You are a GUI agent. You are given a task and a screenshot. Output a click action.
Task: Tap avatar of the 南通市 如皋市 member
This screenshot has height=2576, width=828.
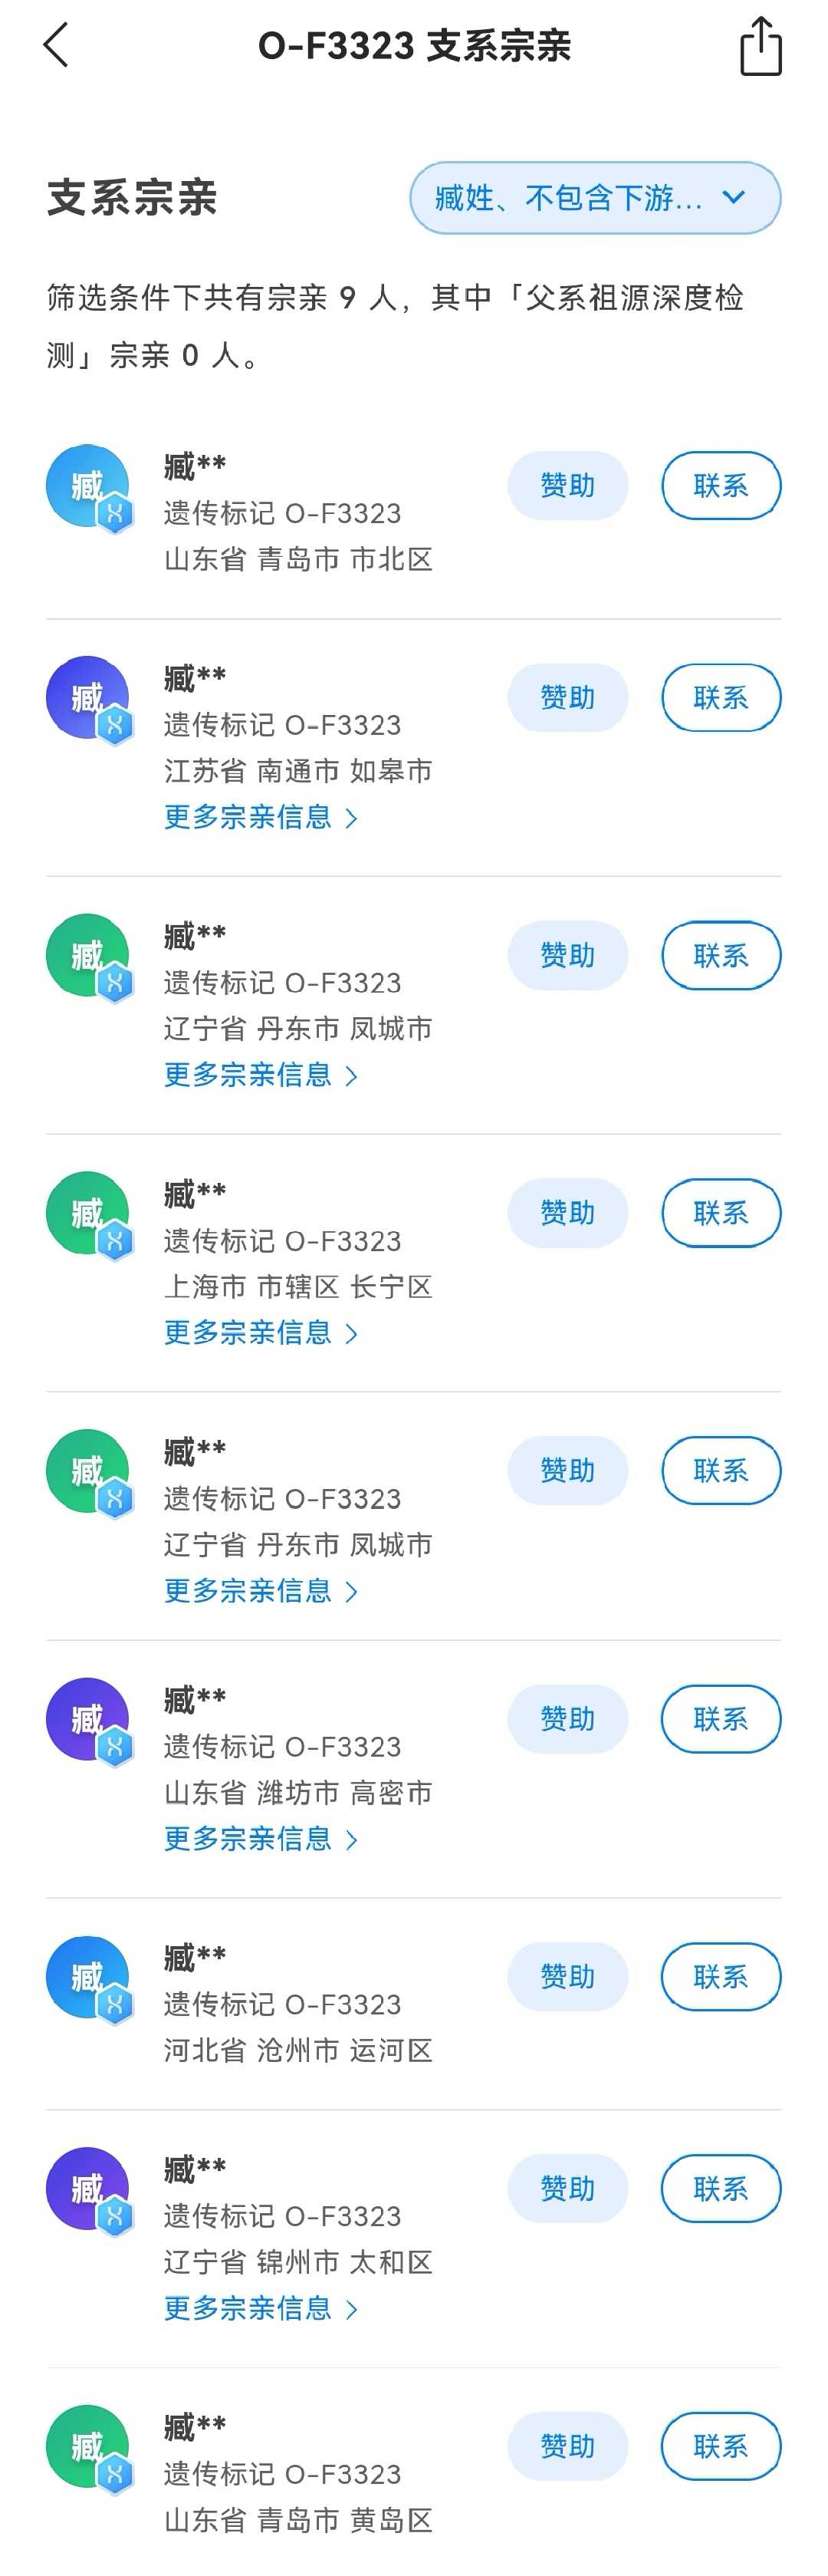[90, 700]
